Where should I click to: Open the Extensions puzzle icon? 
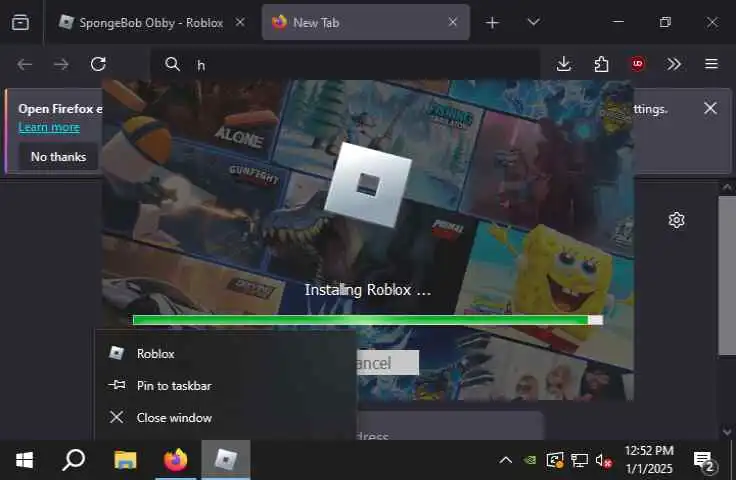click(x=601, y=64)
